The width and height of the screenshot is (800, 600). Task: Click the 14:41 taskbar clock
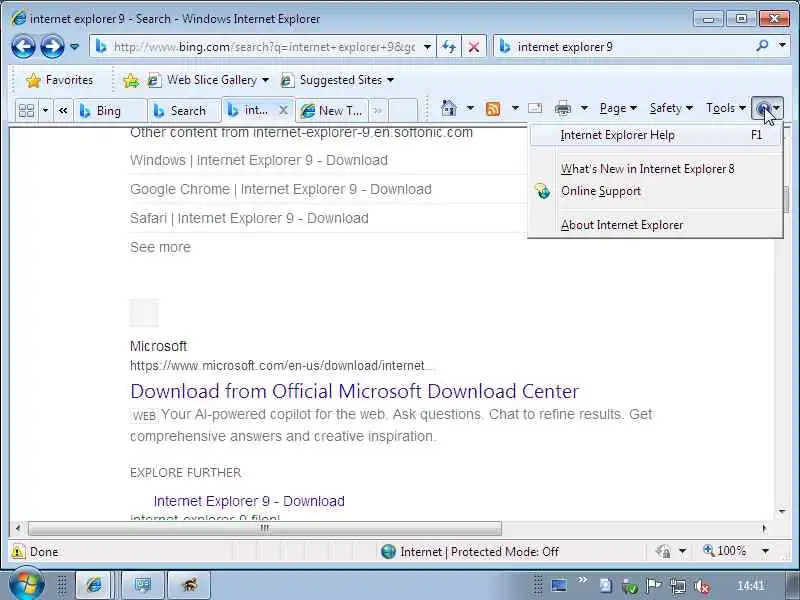[x=750, y=586]
